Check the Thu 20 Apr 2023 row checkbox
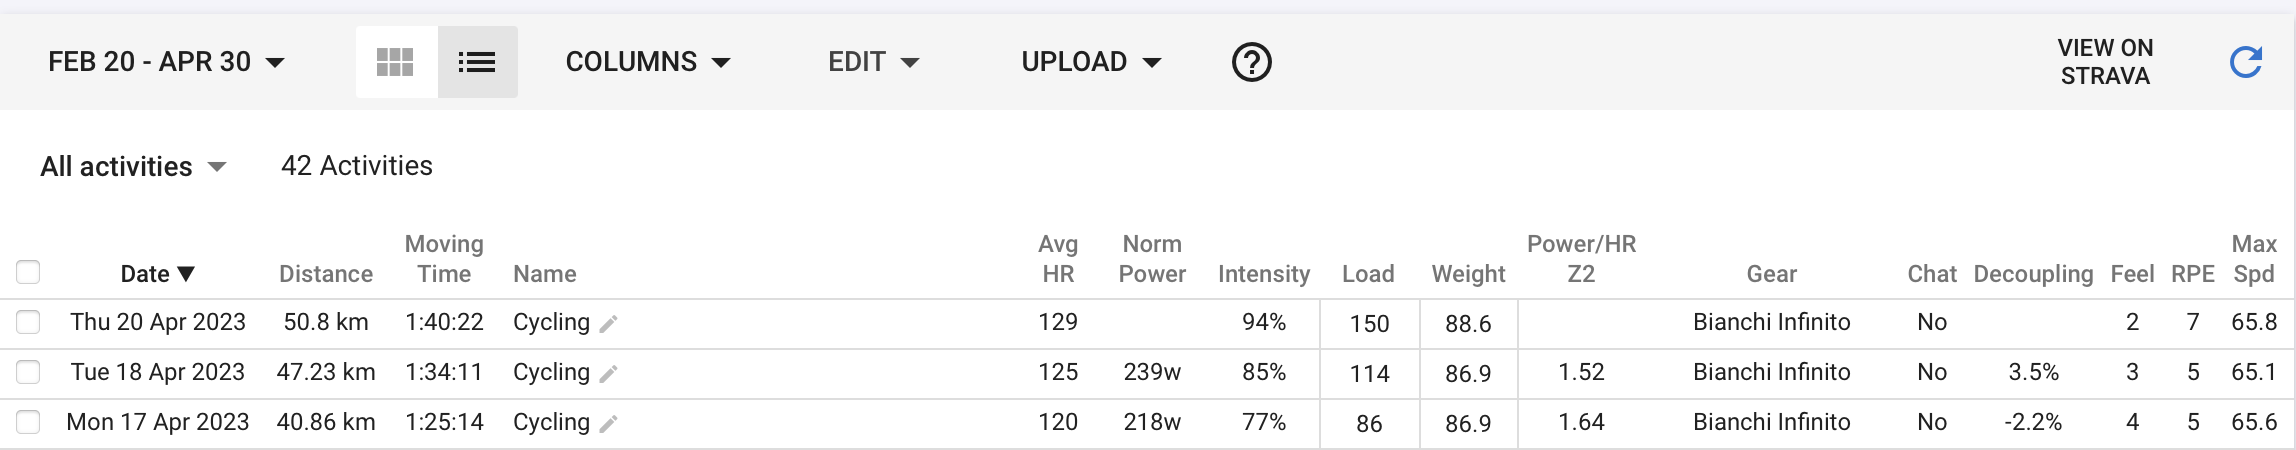This screenshot has width=2296, height=450. 28,322
